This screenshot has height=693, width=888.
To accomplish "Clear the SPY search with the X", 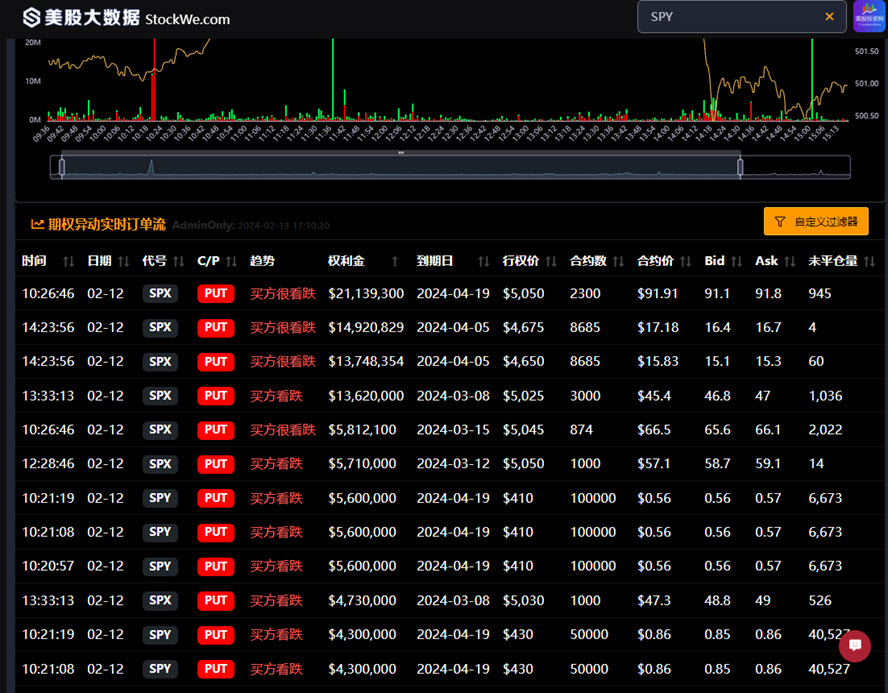I will [829, 17].
